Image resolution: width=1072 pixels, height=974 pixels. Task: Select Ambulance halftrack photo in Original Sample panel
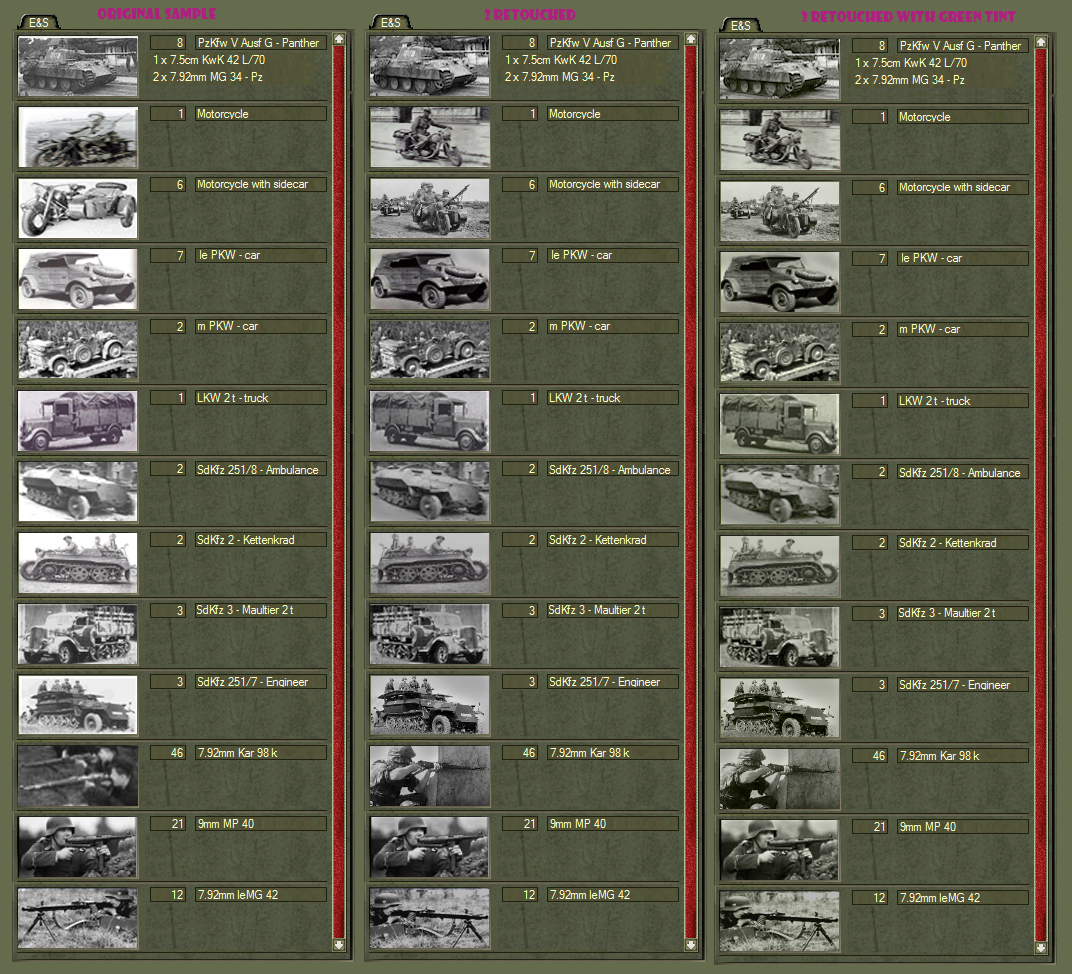coord(78,492)
